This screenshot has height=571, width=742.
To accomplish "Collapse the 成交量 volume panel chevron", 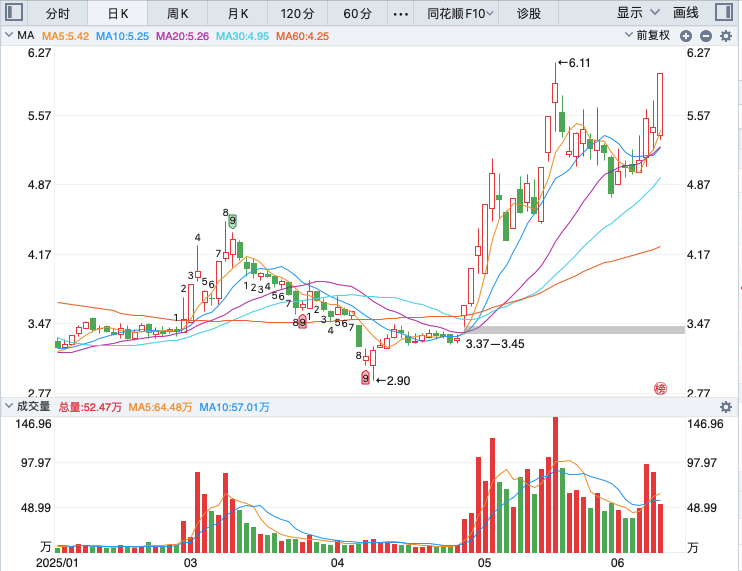I will 9,406.
